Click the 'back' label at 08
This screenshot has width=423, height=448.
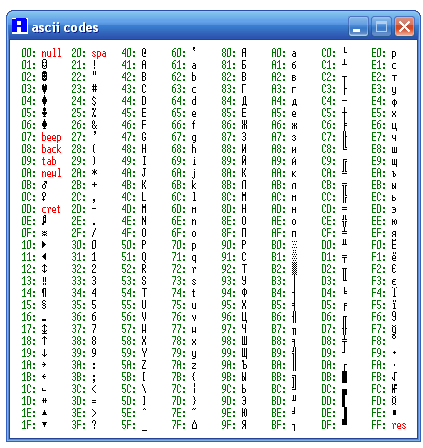pyautogui.click(x=51, y=149)
